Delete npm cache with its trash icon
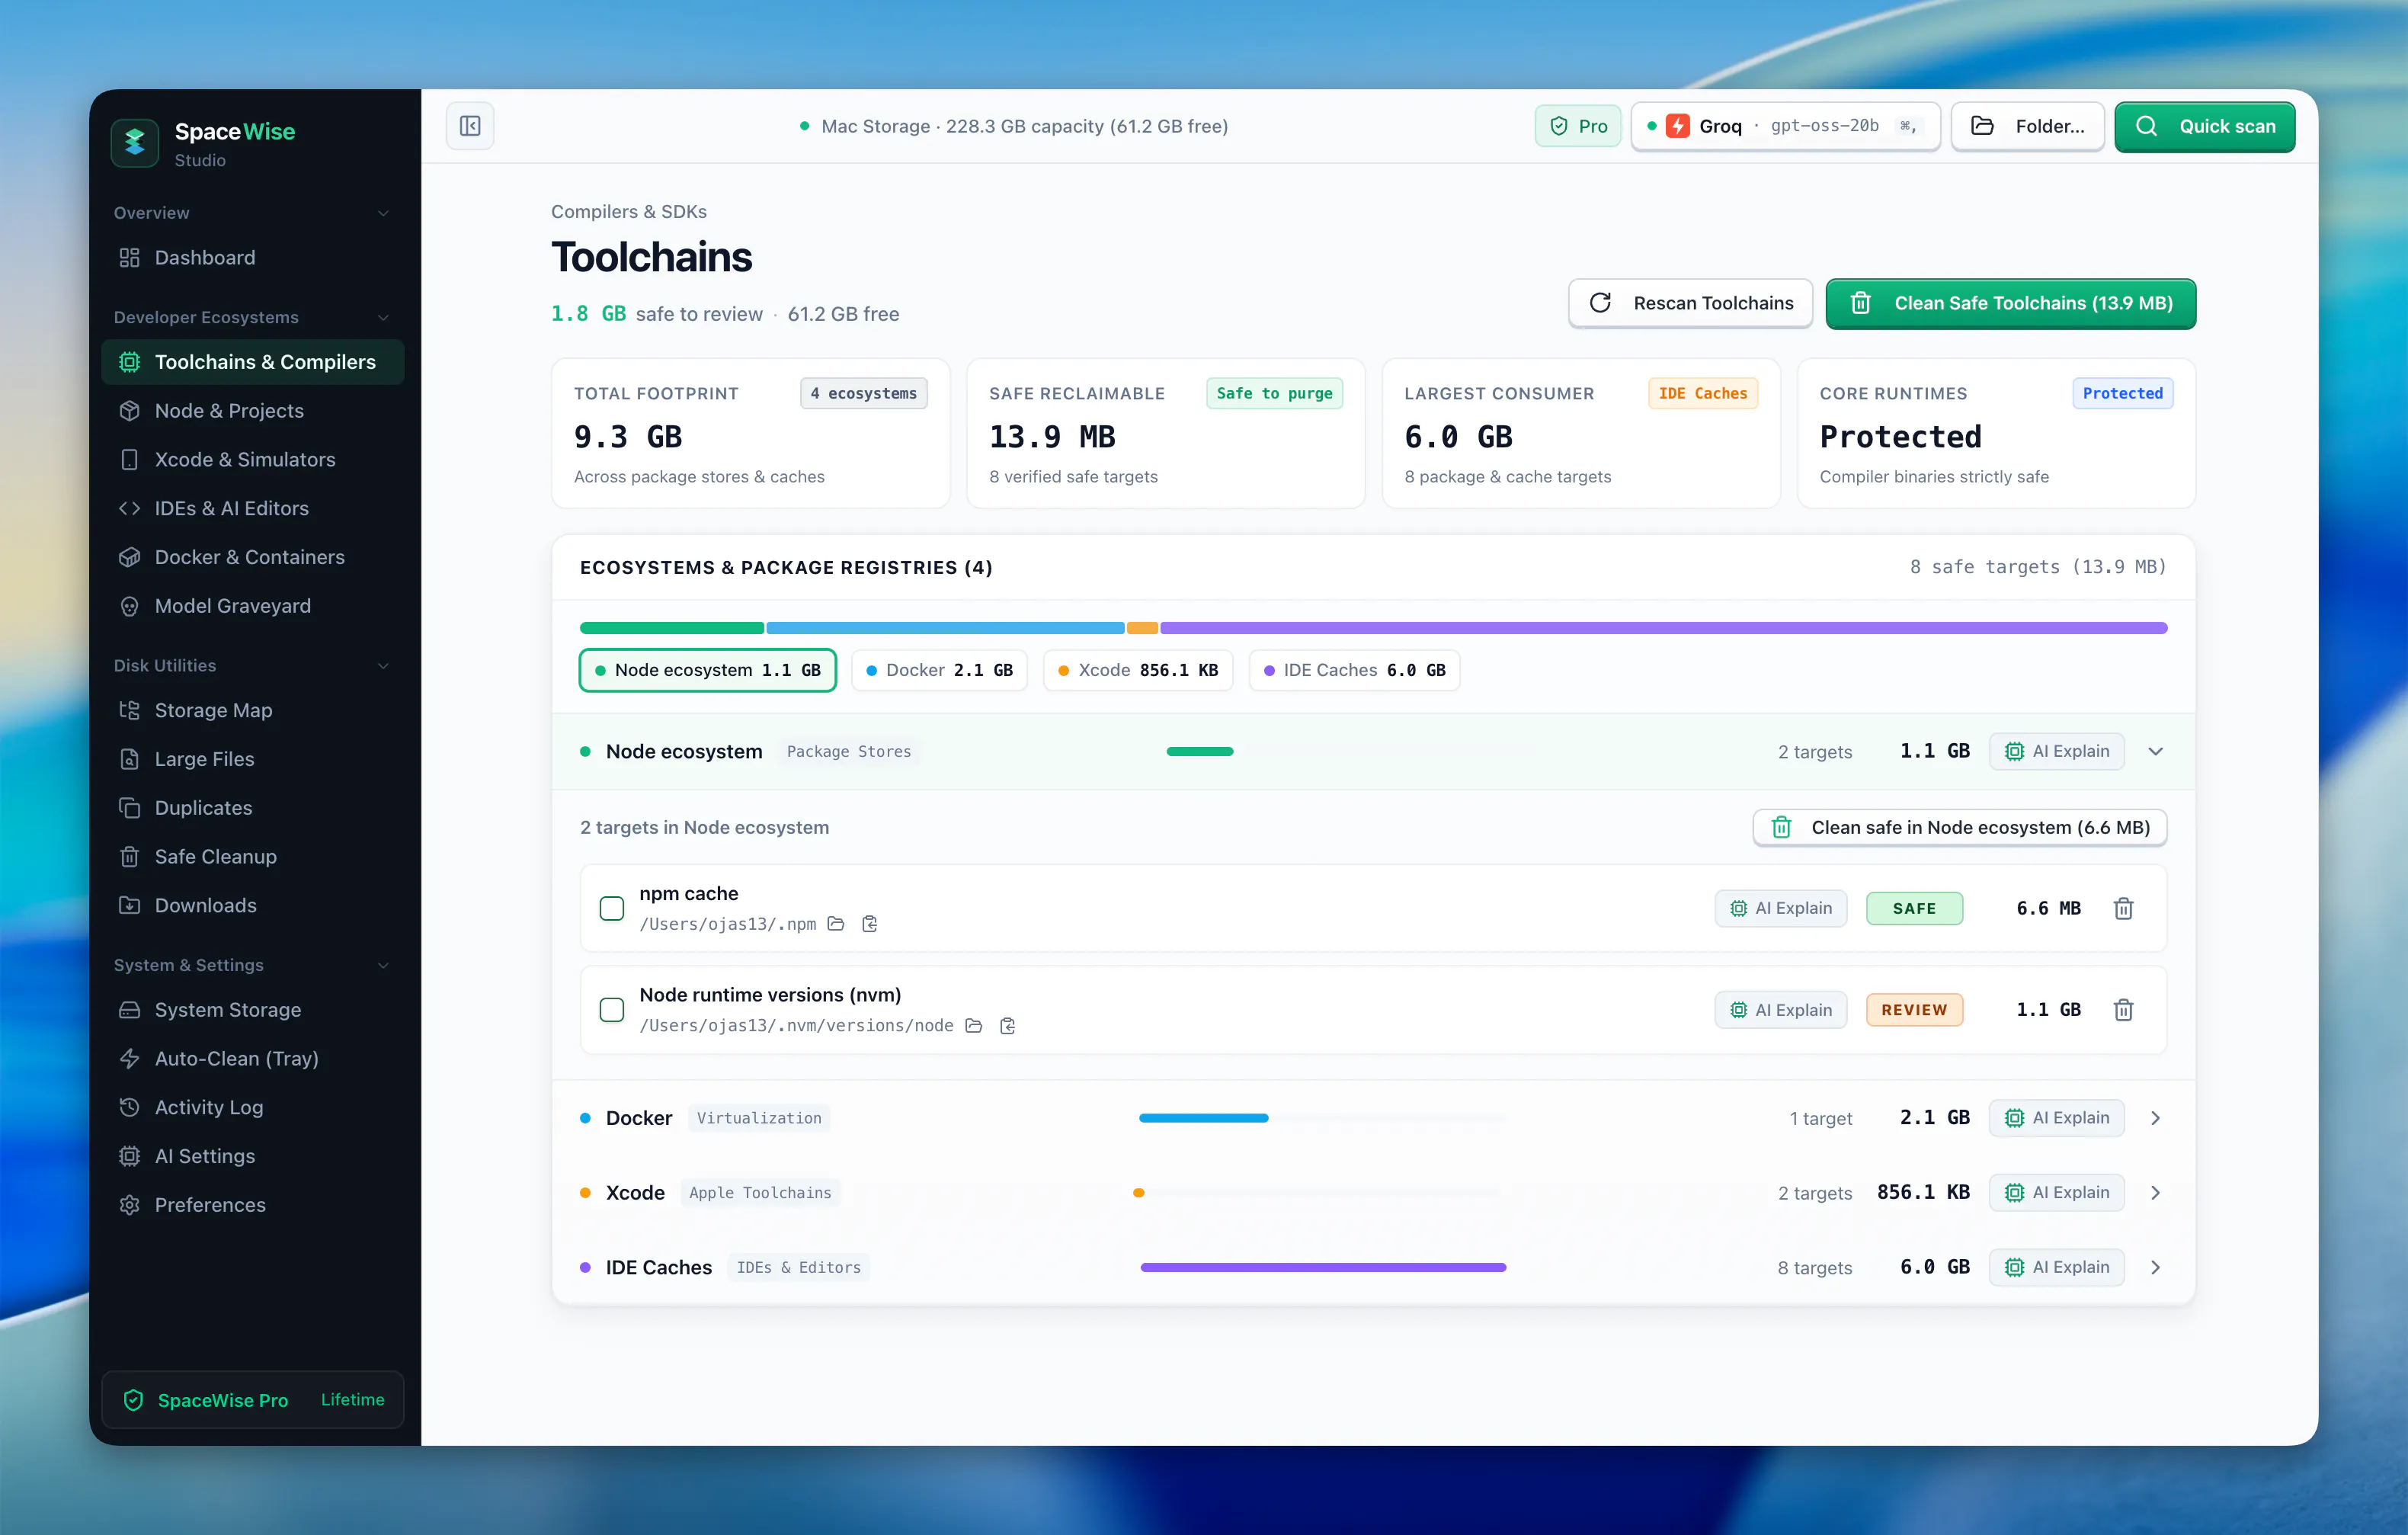The width and height of the screenshot is (2408, 1535). [2123, 908]
